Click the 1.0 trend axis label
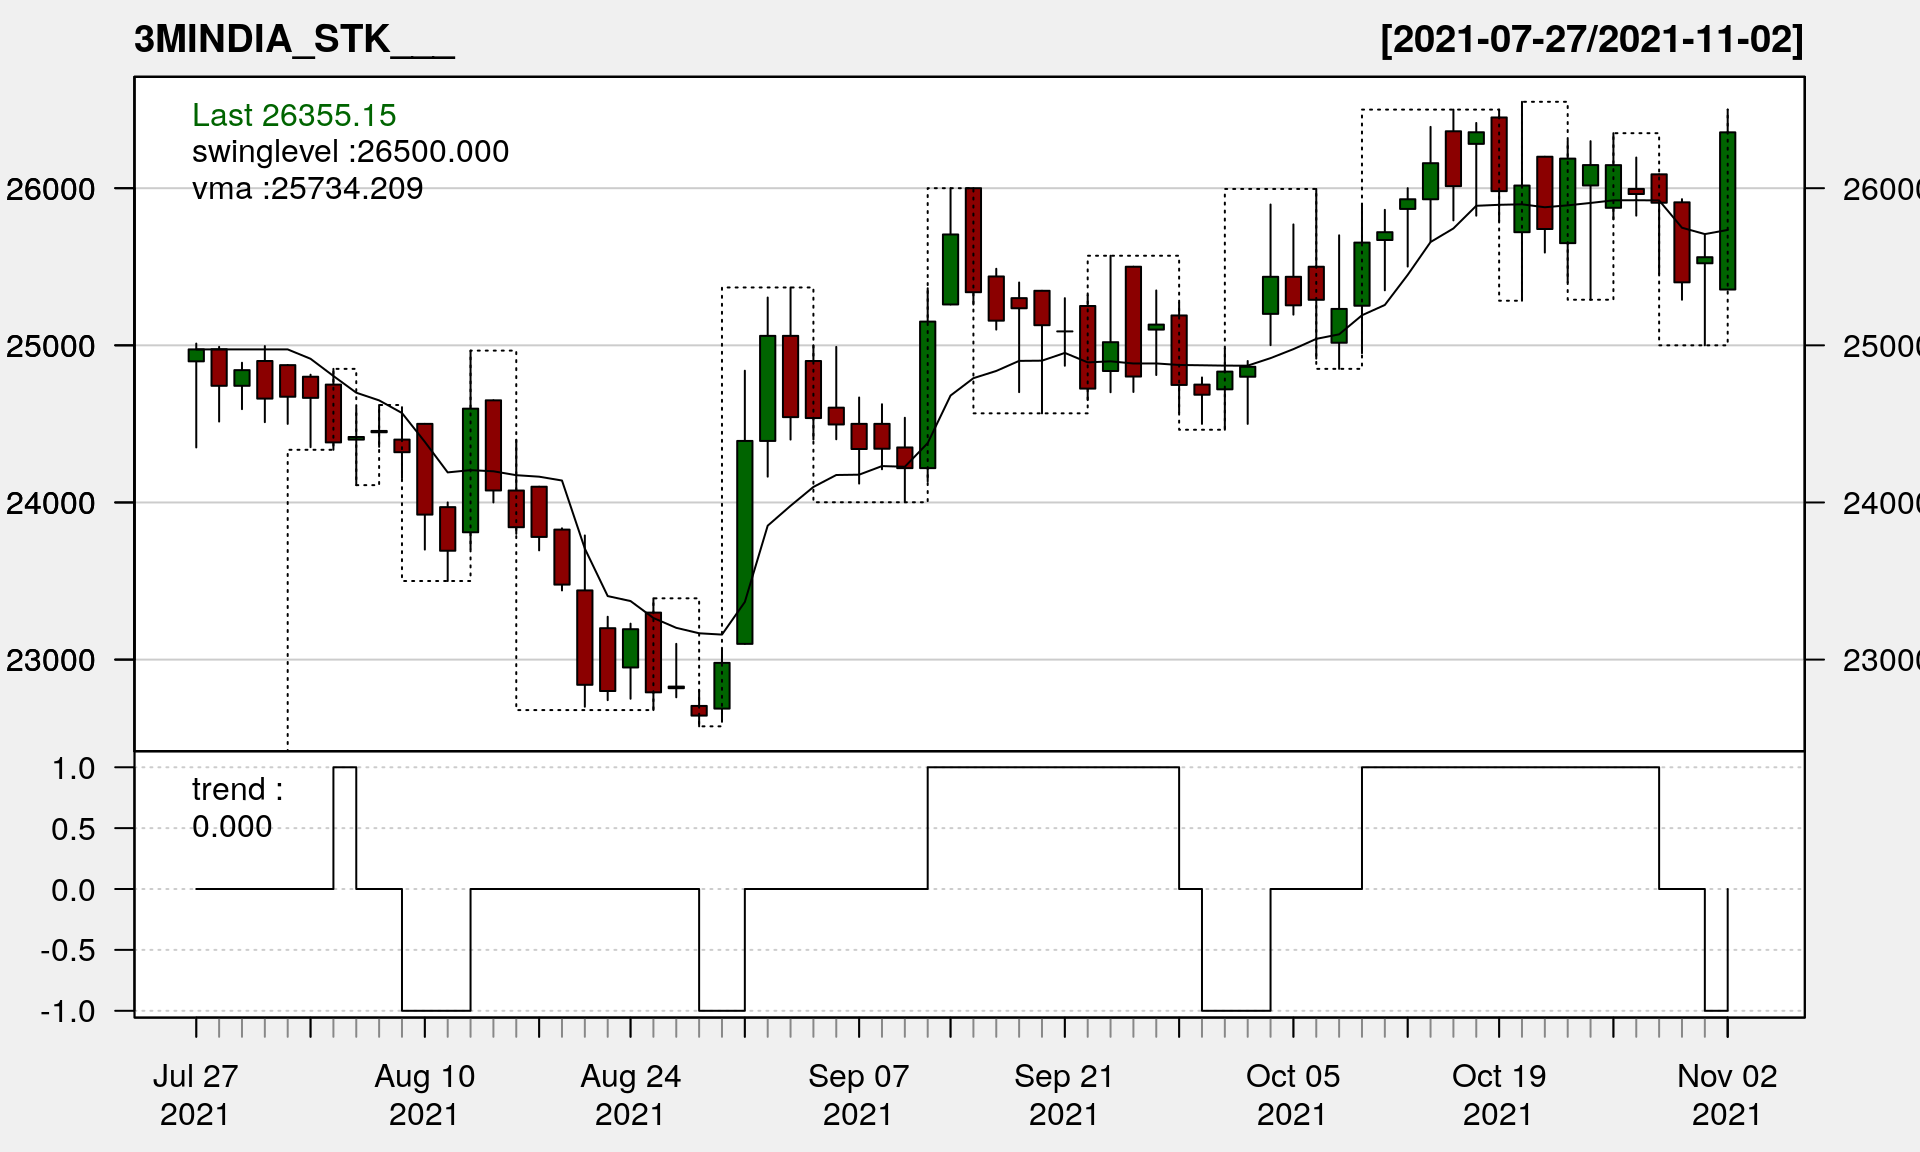This screenshot has width=1920, height=1152. tap(73, 768)
